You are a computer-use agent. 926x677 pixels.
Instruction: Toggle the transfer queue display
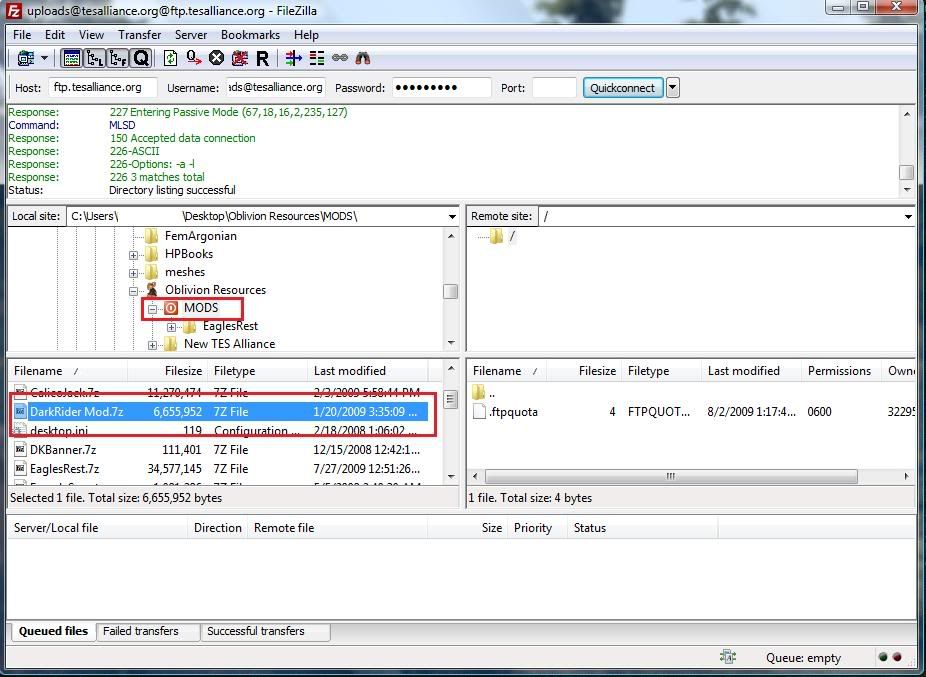coord(141,58)
